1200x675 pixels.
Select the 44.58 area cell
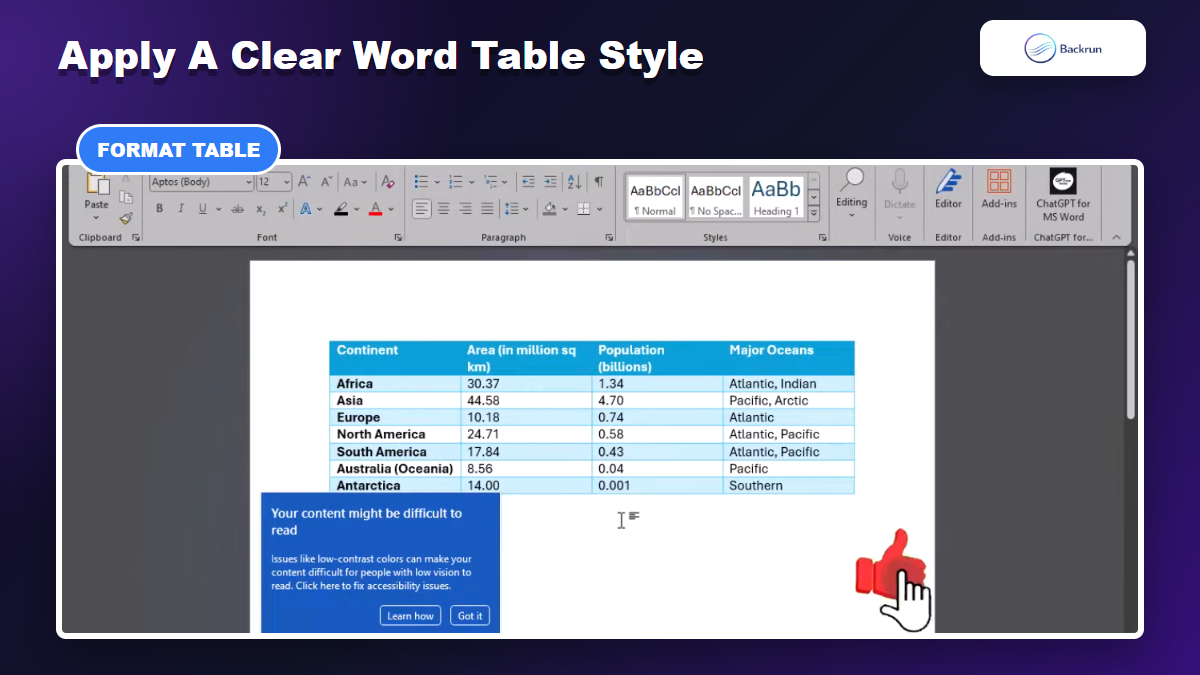(527, 401)
